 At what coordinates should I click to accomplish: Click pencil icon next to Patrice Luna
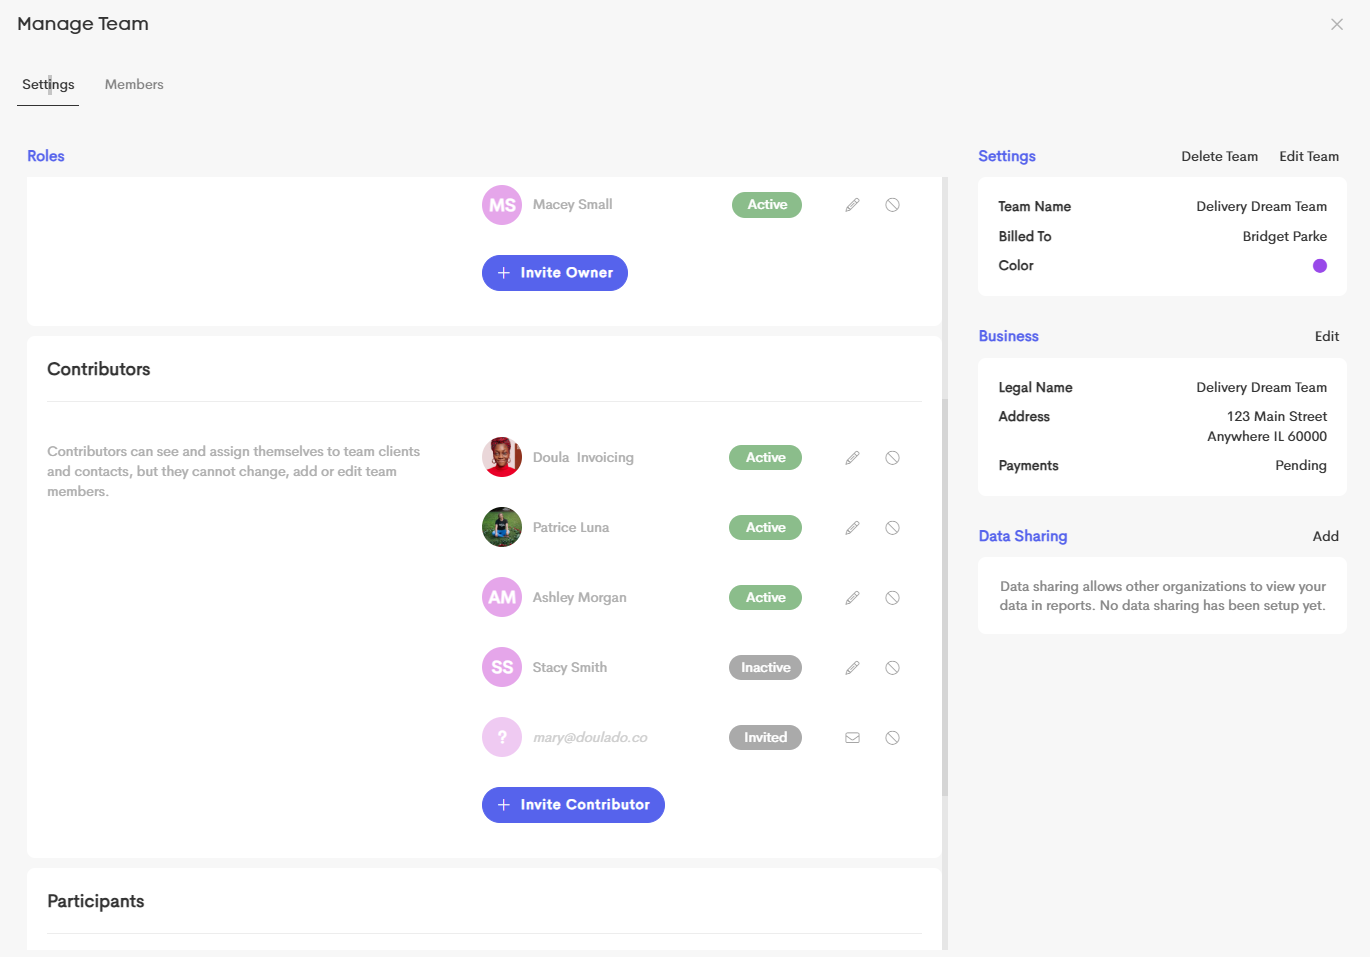pos(852,528)
